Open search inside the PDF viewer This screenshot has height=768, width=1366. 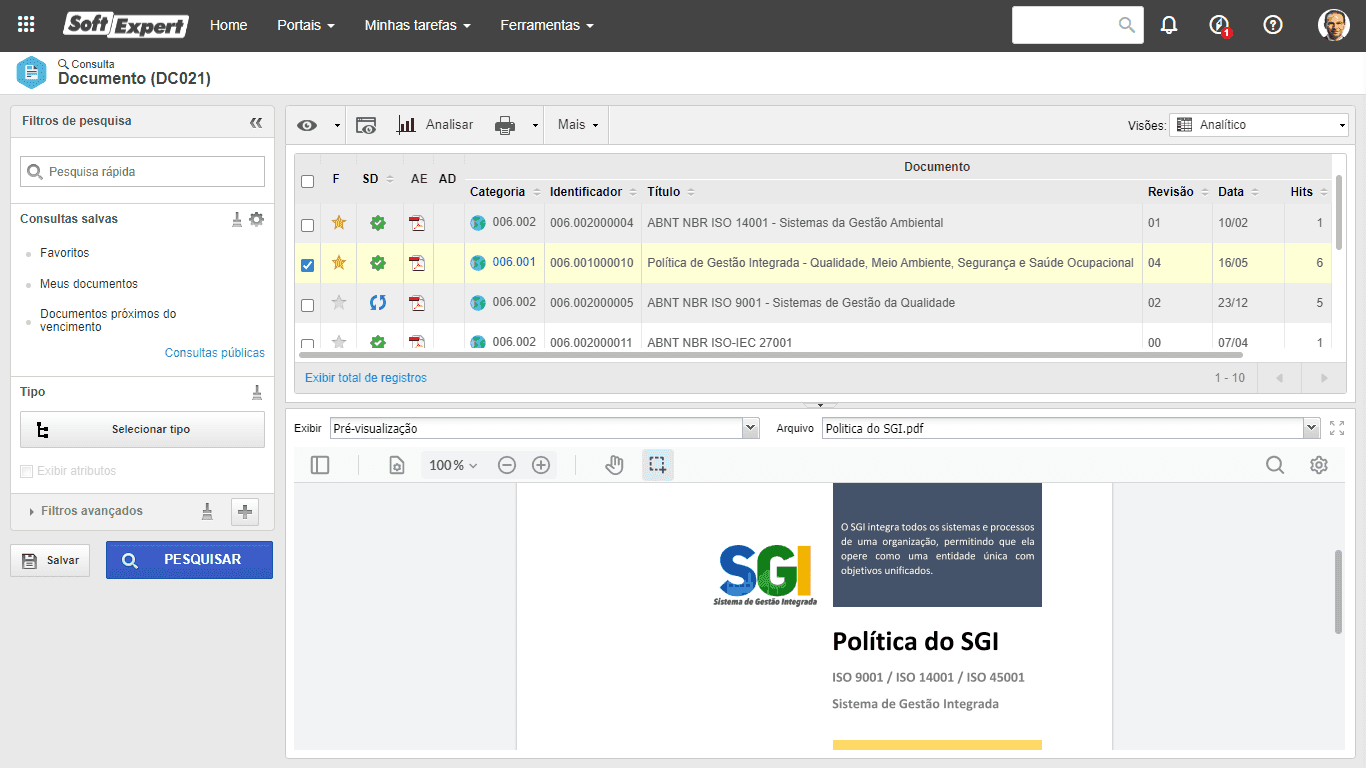pyautogui.click(x=1275, y=465)
